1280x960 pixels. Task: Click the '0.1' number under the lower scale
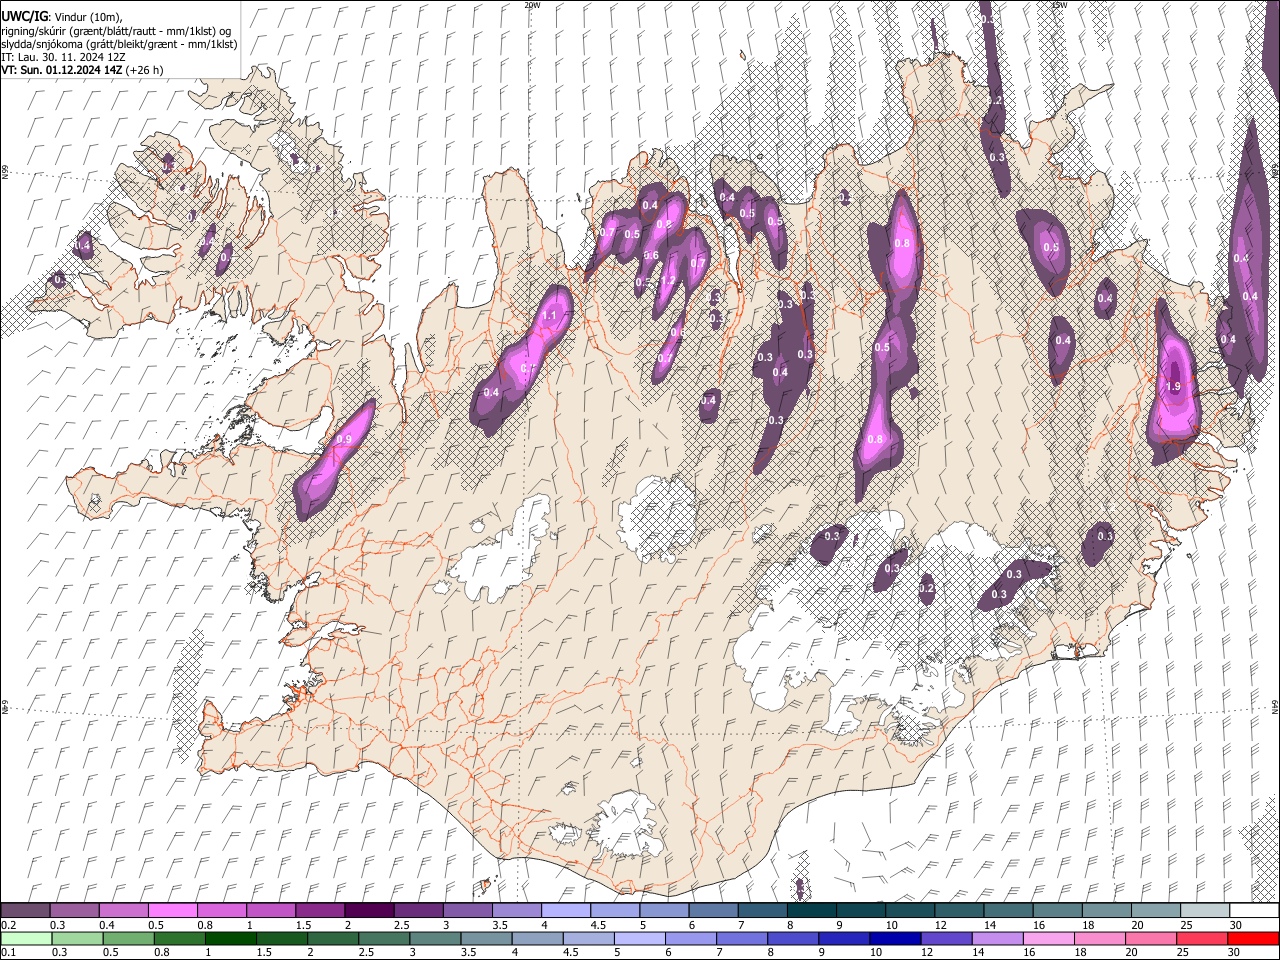click(8, 952)
